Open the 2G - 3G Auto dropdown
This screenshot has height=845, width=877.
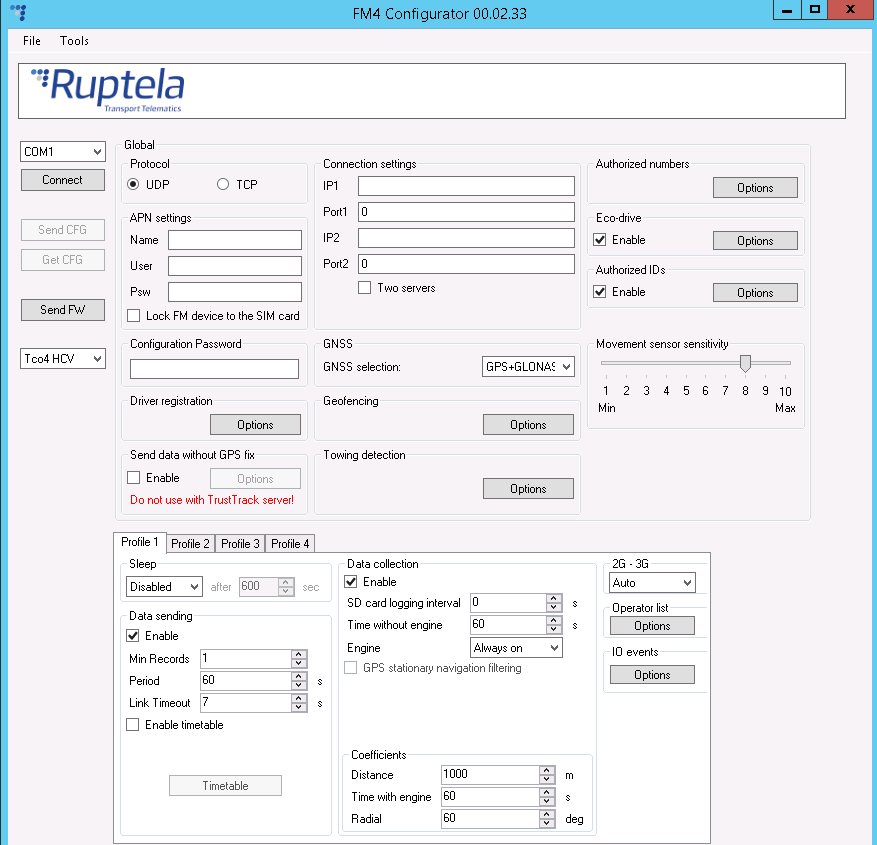[x=652, y=583]
